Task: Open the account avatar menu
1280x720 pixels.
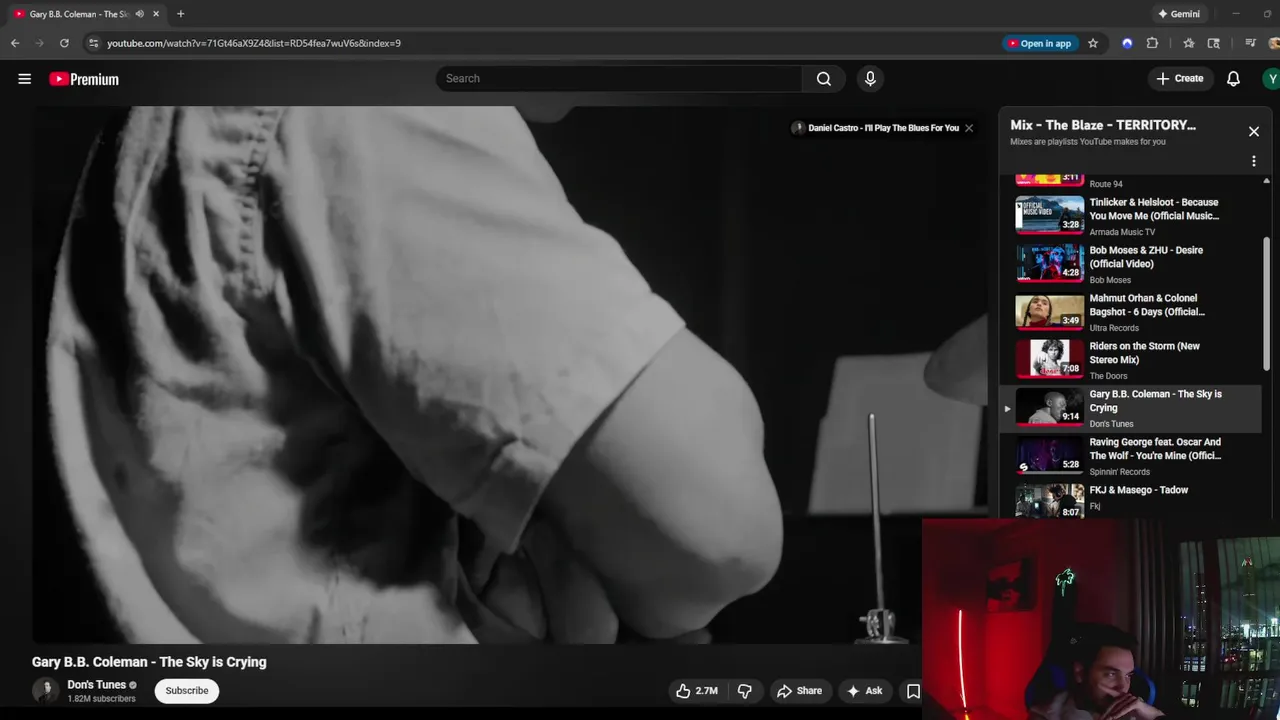Action: [x=1271, y=79]
